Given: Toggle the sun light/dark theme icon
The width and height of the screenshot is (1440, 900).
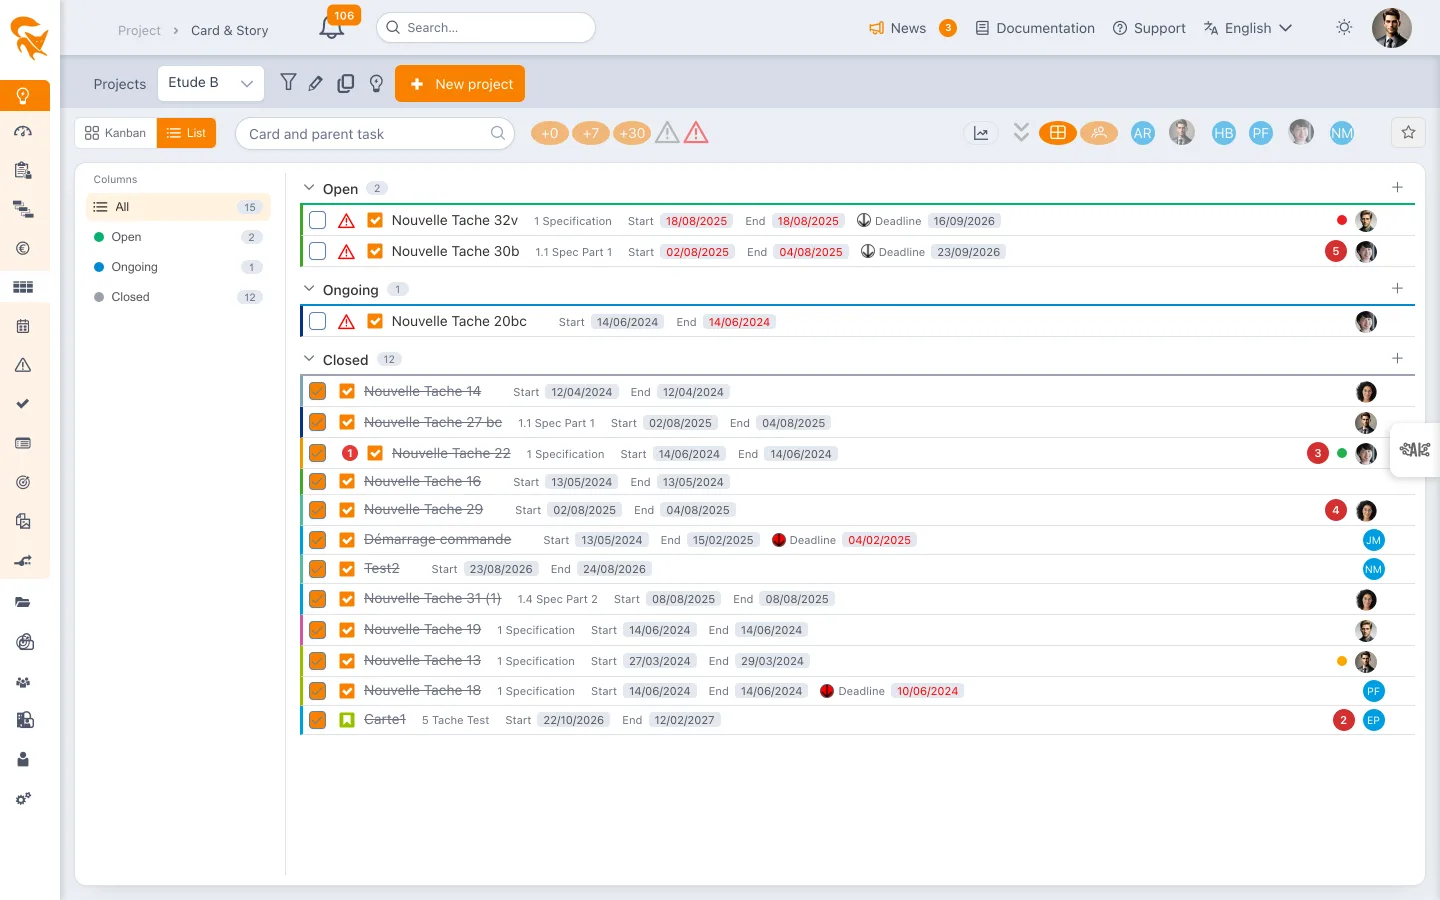Looking at the screenshot, I should pos(1344,28).
